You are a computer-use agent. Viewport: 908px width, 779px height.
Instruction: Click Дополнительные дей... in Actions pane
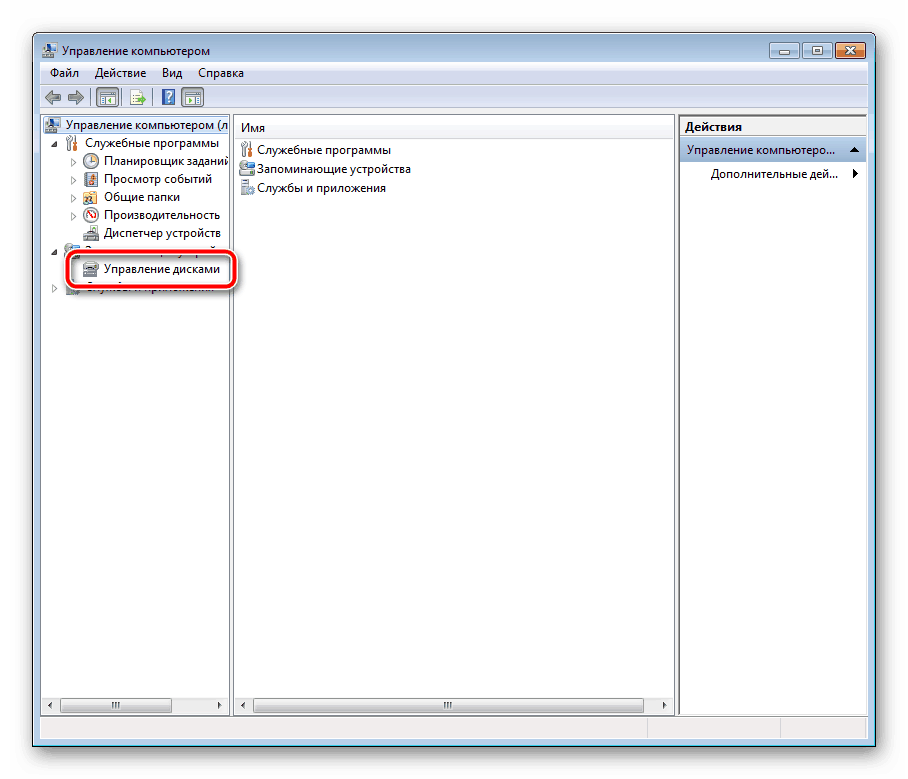[774, 174]
